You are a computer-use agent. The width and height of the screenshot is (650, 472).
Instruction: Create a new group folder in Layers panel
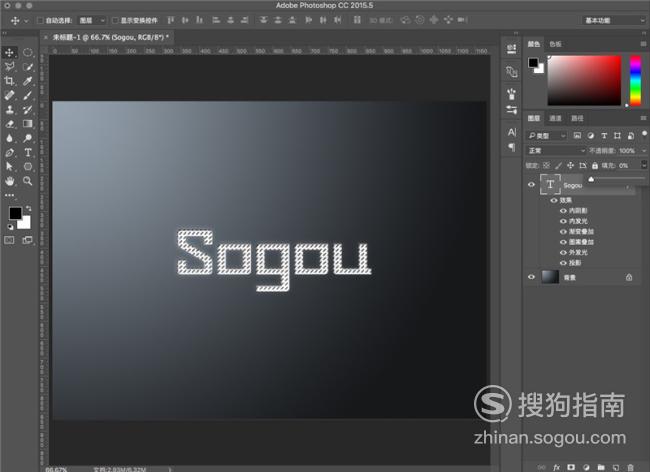click(601, 467)
